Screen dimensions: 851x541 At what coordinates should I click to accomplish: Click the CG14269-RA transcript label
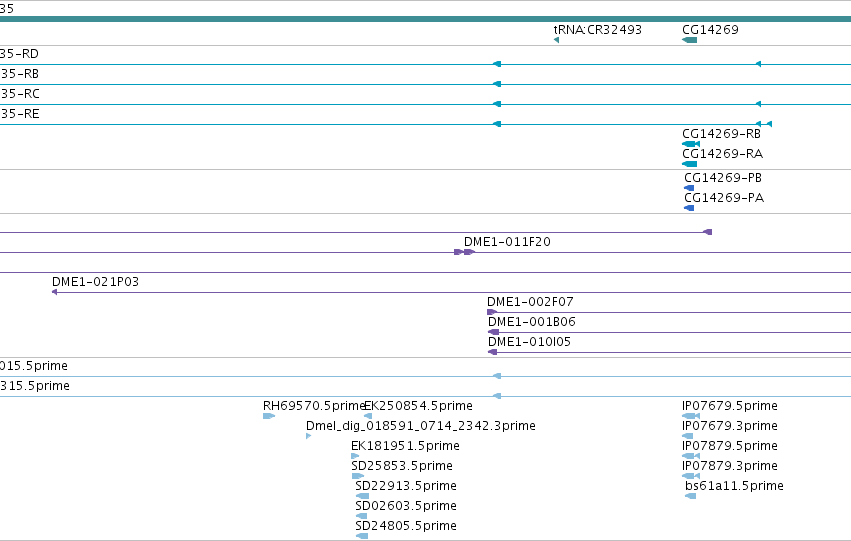click(722, 154)
